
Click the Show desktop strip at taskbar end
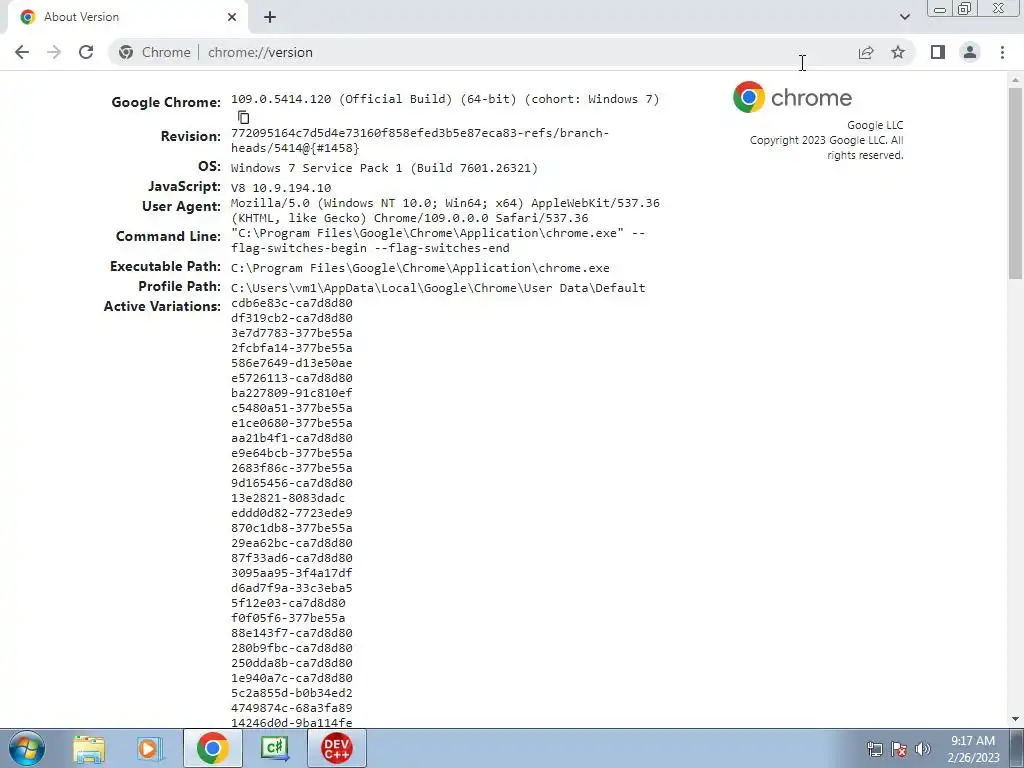pyautogui.click(x=1017, y=748)
